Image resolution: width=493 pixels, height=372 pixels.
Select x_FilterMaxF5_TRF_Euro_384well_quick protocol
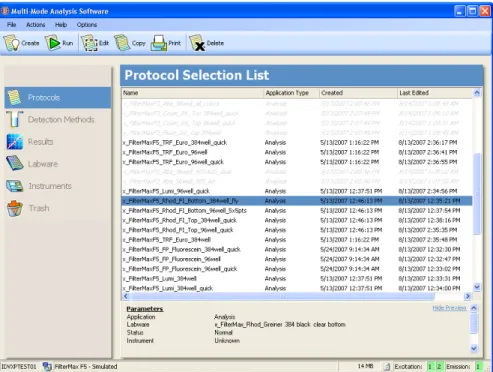point(297,143)
